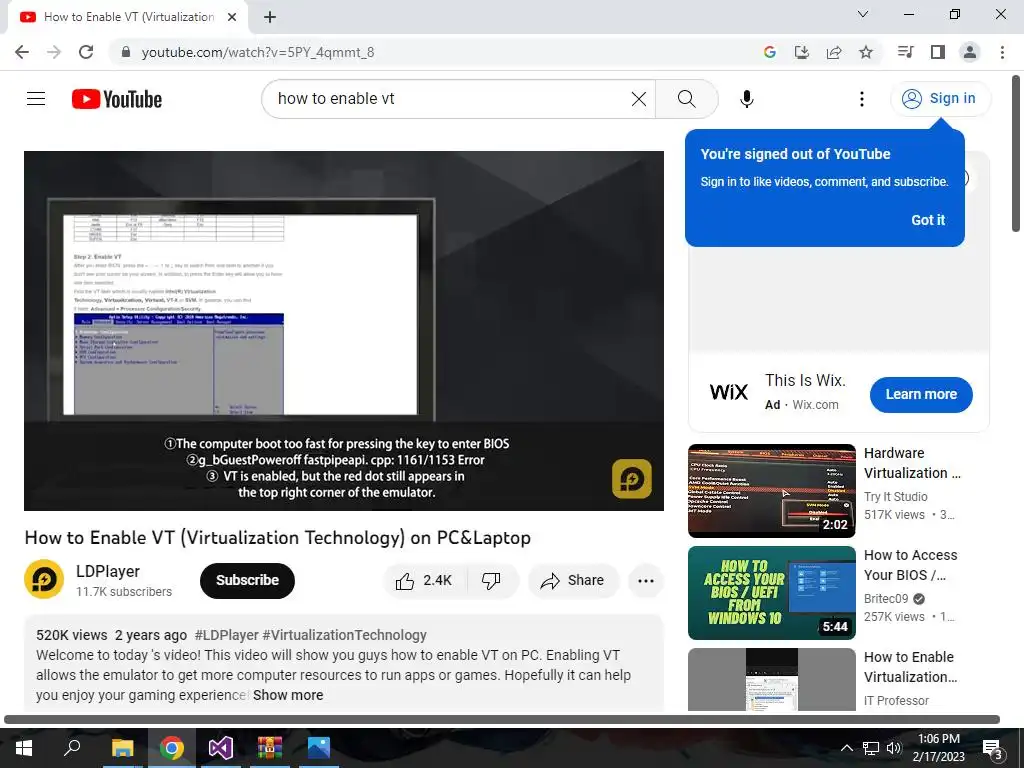Open Chrome three-dot menu
The image size is (1024, 768).
(x=1002, y=52)
